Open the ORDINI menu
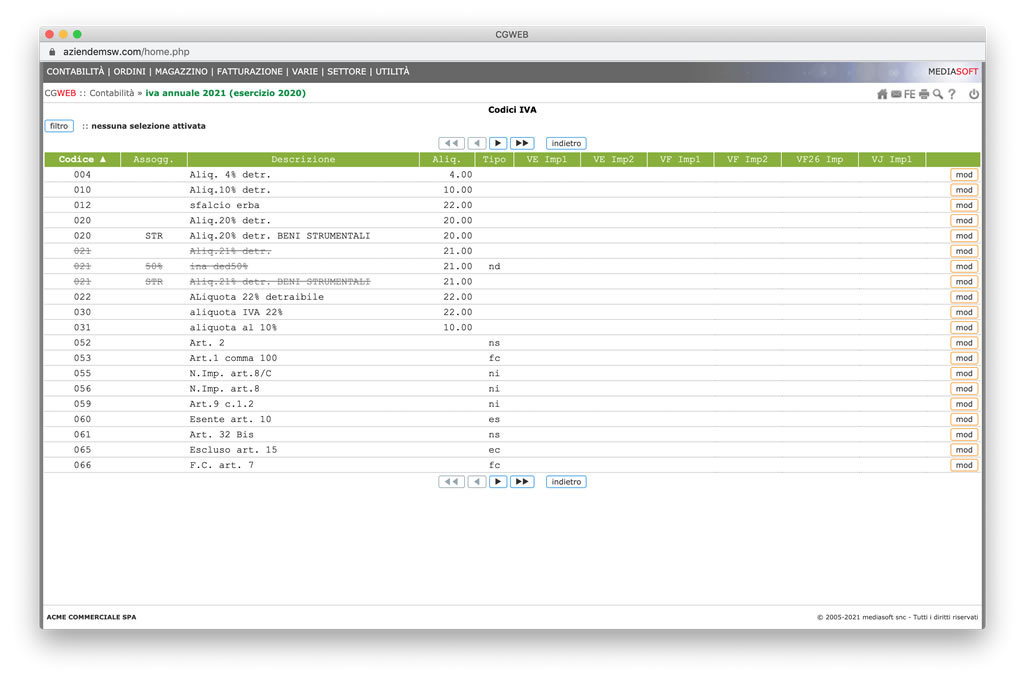The height and width of the screenshot is (681, 1024). pyautogui.click(x=129, y=72)
